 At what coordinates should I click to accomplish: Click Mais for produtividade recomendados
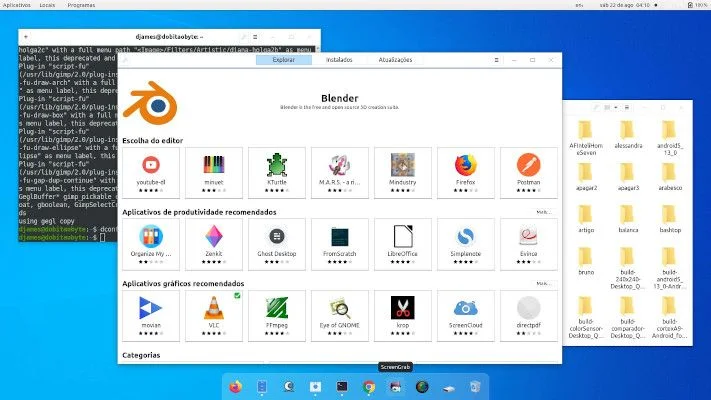click(x=543, y=212)
